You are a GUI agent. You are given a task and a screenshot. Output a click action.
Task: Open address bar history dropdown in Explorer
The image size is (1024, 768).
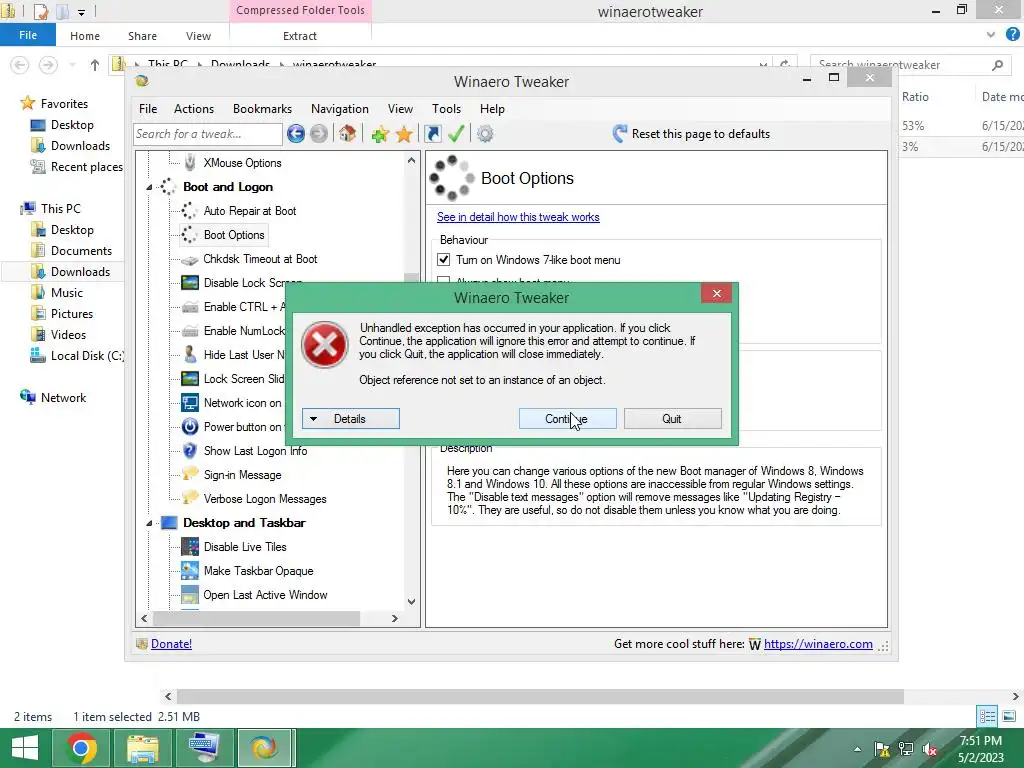[763, 65]
